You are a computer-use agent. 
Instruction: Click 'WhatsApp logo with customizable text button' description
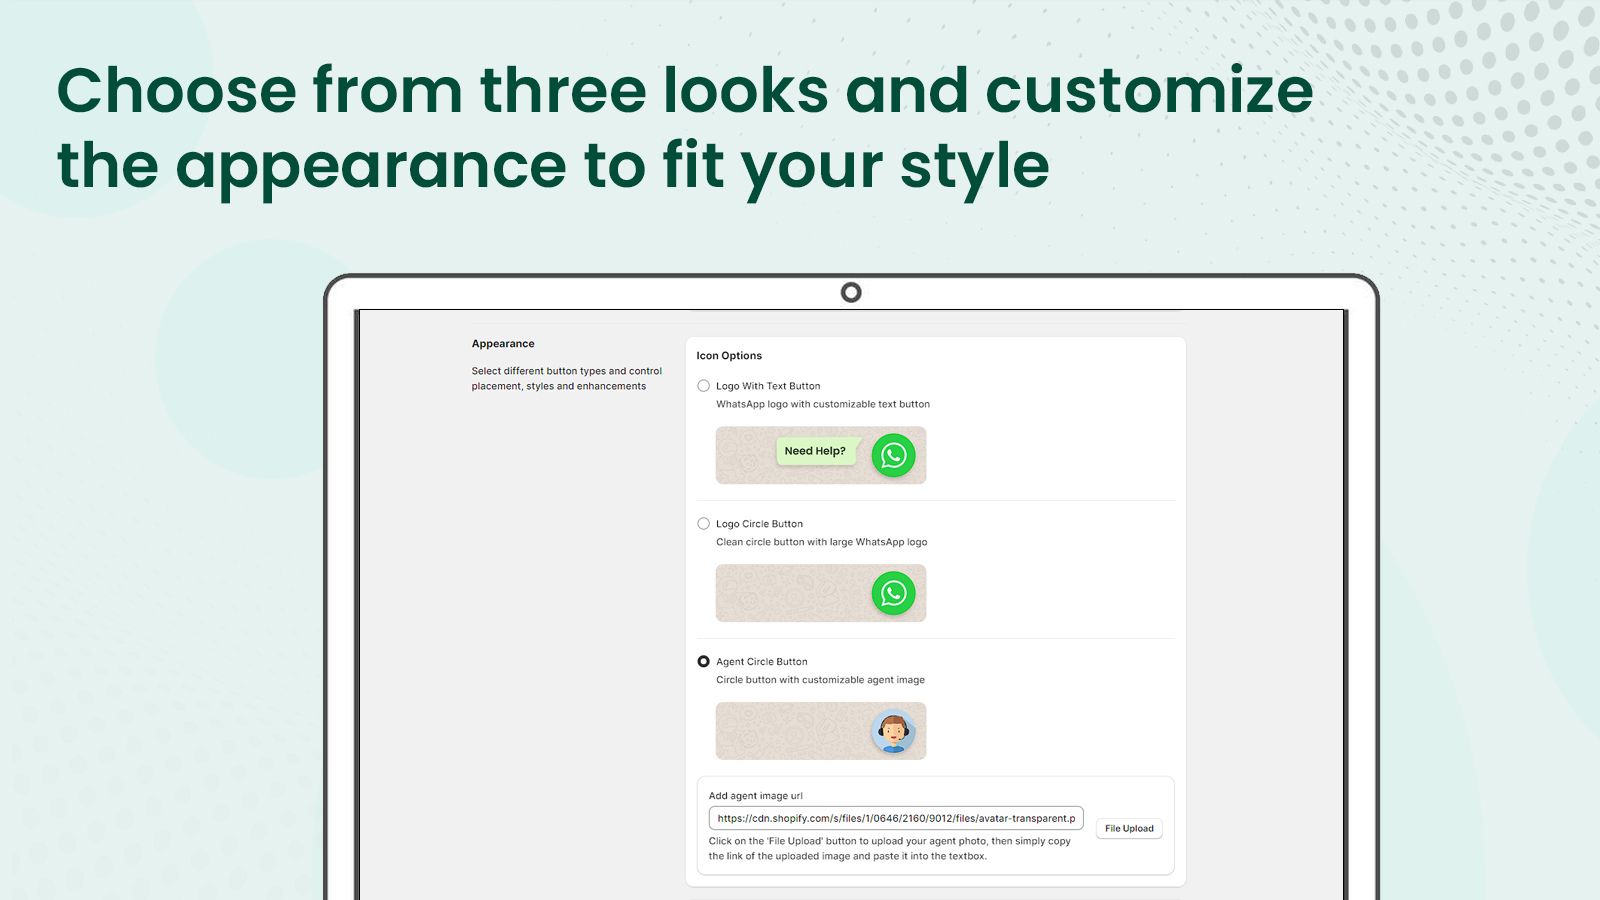(822, 404)
